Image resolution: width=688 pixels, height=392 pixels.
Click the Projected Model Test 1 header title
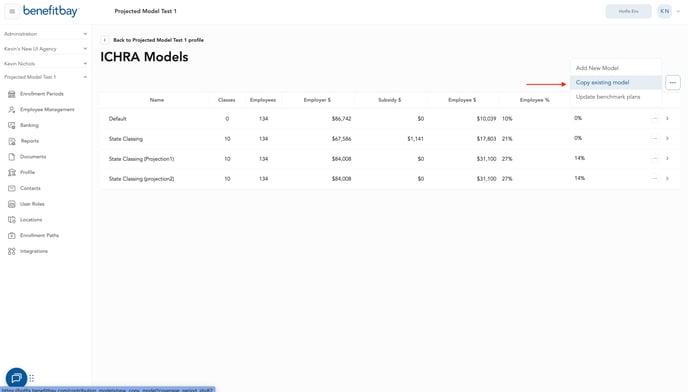(x=145, y=11)
